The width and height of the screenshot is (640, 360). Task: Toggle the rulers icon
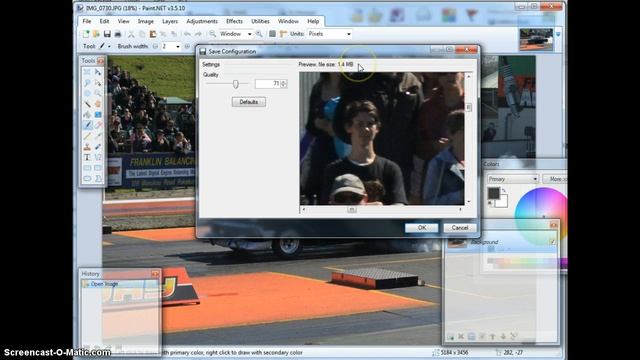pos(283,34)
